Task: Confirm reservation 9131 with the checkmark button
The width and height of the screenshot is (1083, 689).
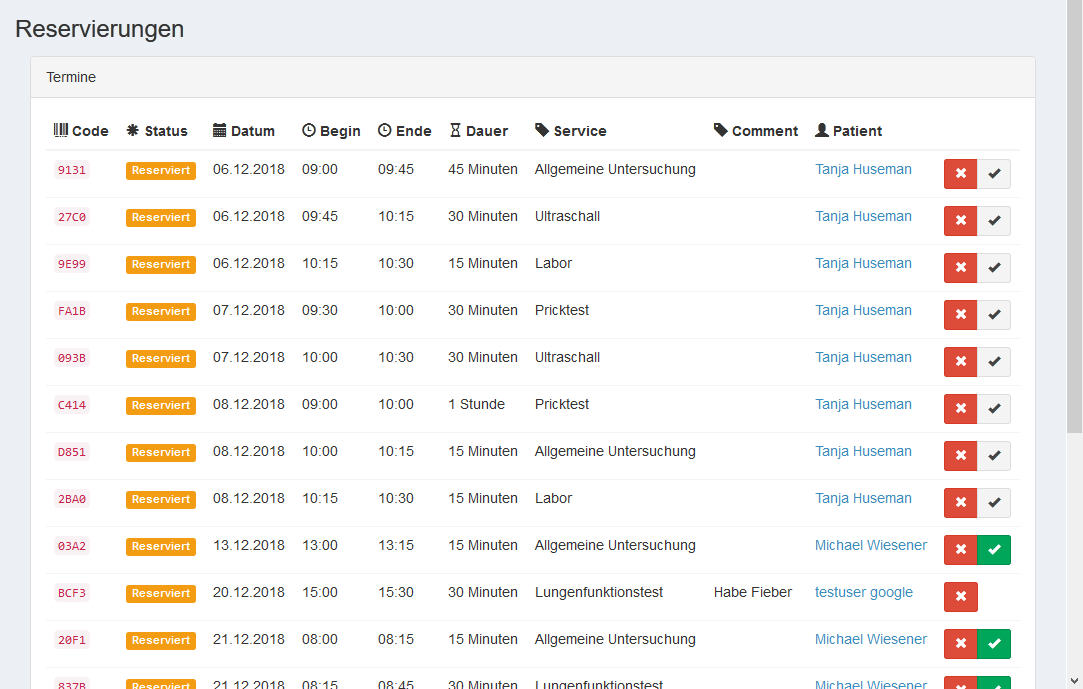Action: pos(994,173)
